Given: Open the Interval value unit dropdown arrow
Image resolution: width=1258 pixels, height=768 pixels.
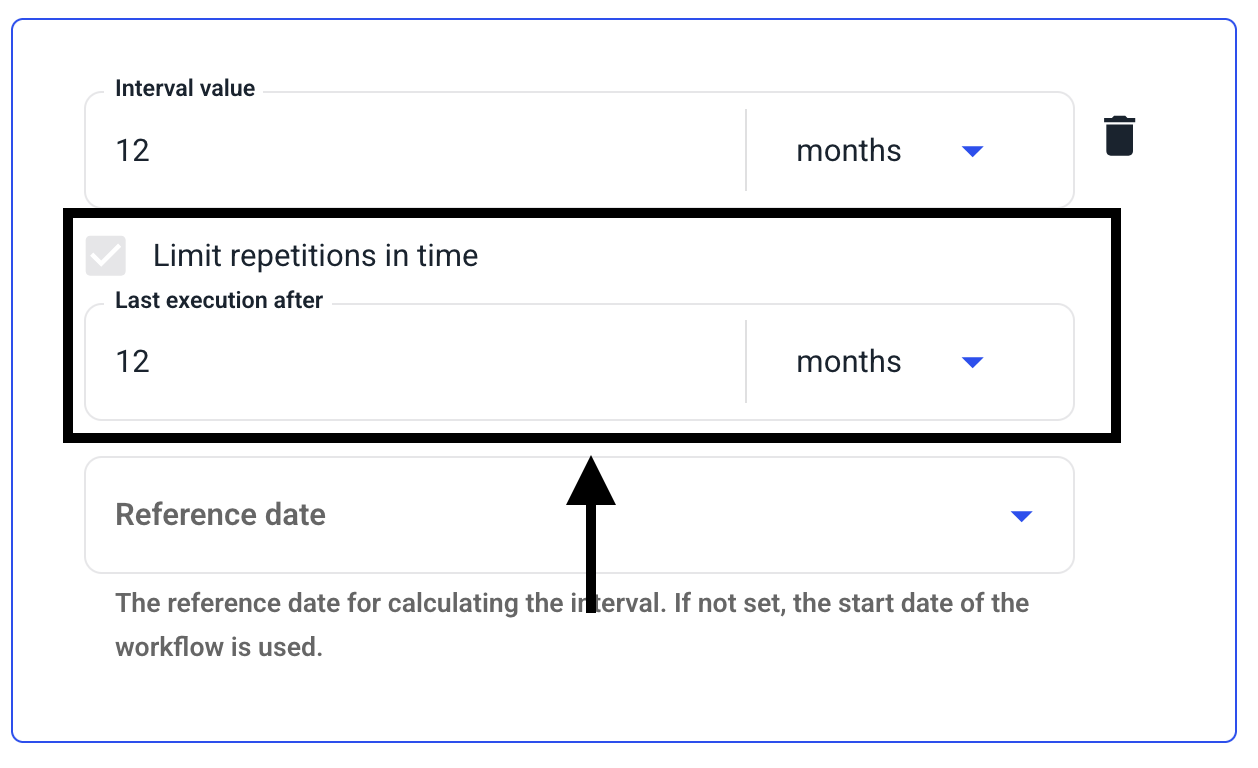Looking at the screenshot, I should pos(972,151).
